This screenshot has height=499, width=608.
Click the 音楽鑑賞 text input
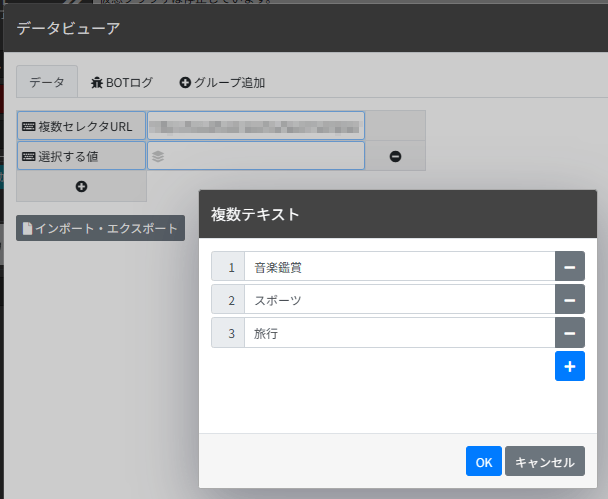[x=399, y=267]
